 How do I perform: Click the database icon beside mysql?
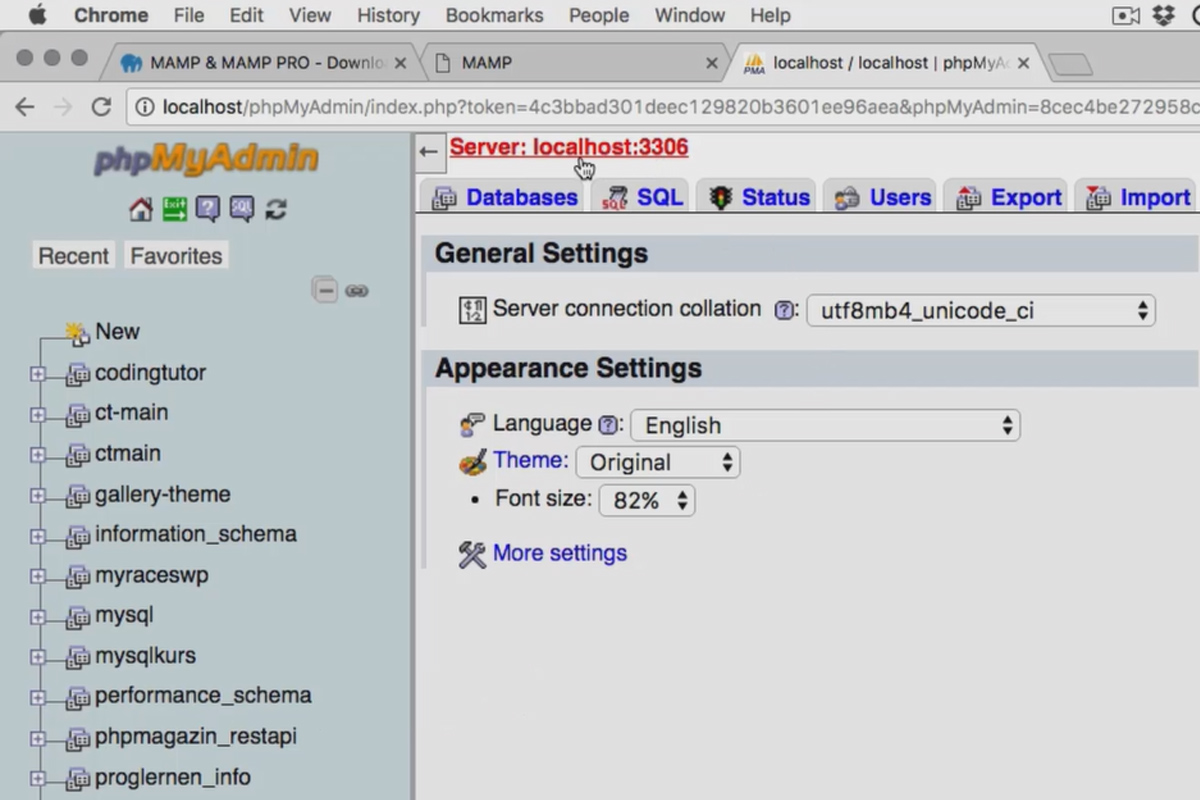click(78, 617)
